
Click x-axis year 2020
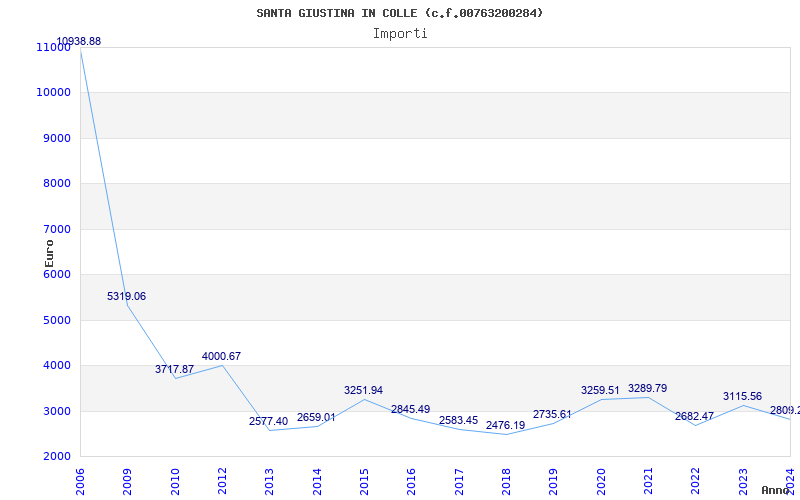(x=601, y=482)
